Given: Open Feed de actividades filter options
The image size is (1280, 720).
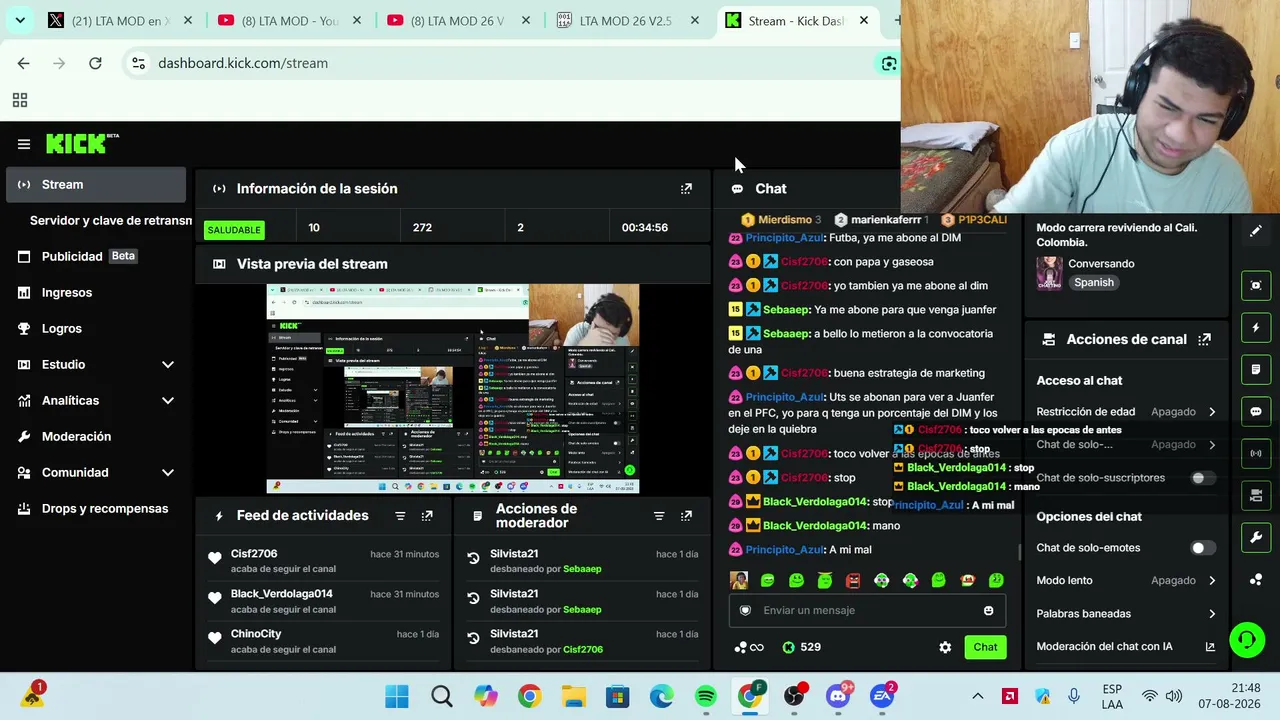Looking at the screenshot, I should pyautogui.click(x=400, y=516).
